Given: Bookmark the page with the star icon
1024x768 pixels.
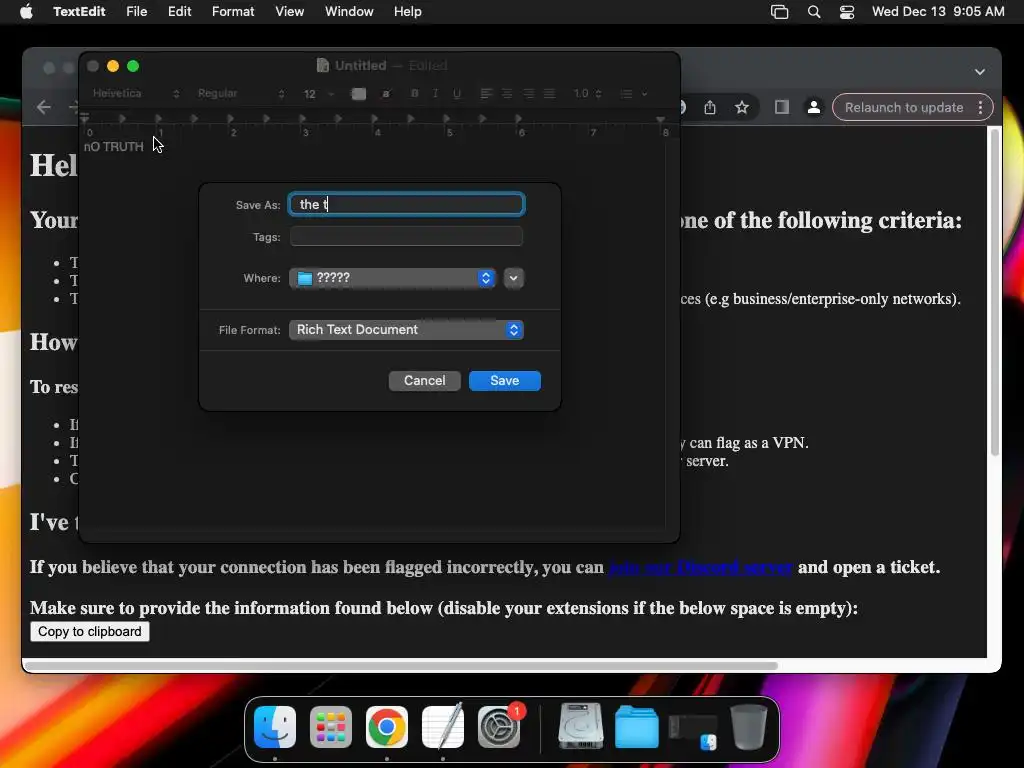Looking at the screenshot, I should [741, 107].
